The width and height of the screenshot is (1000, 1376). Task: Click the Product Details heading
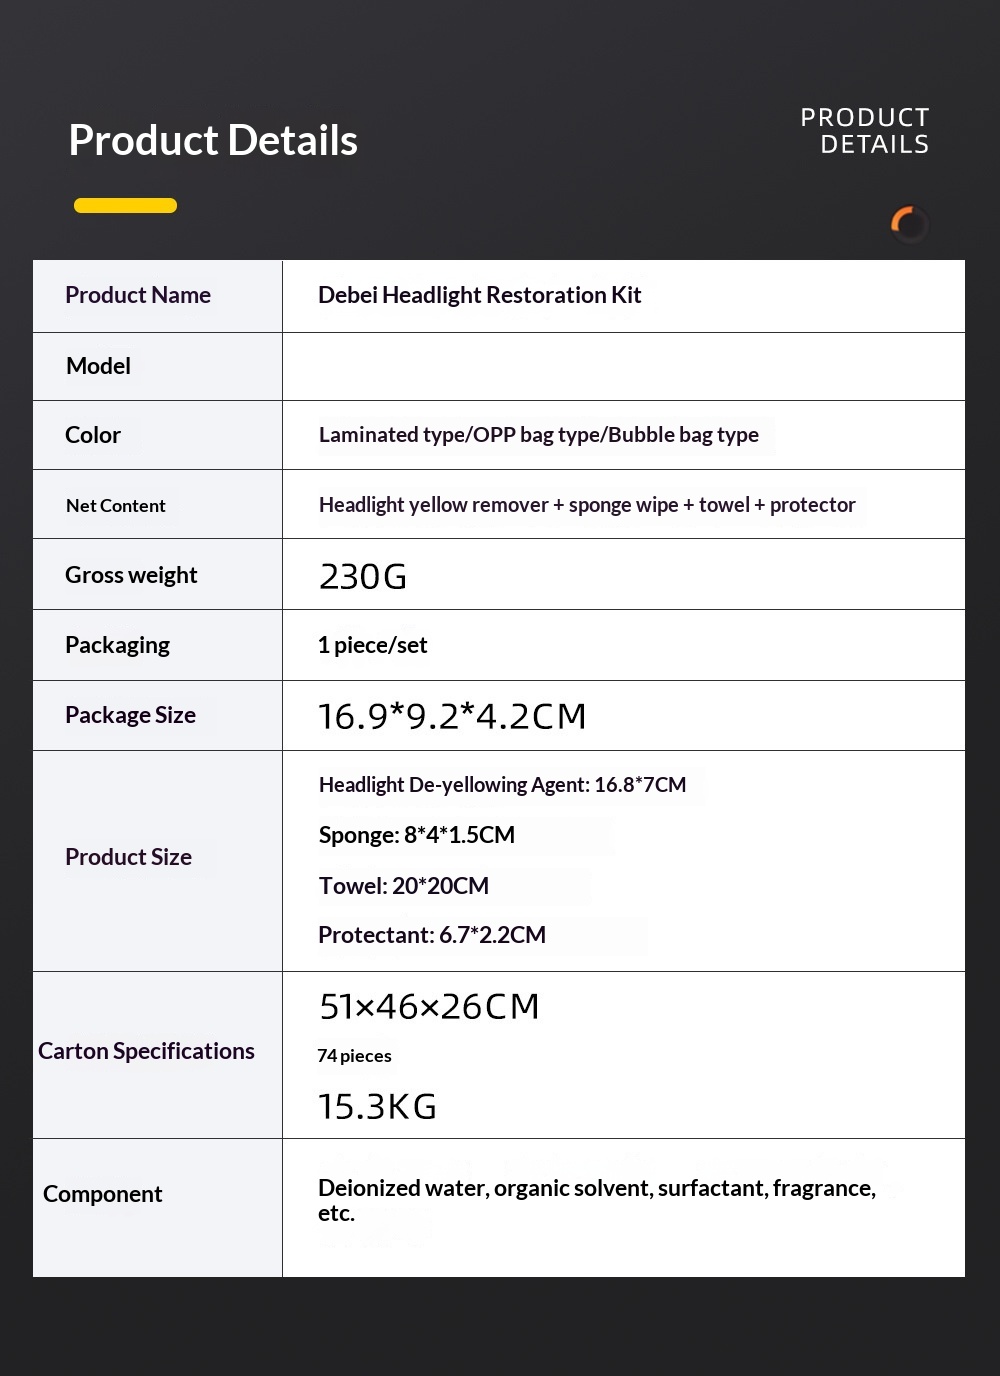(x=213, y=140)
